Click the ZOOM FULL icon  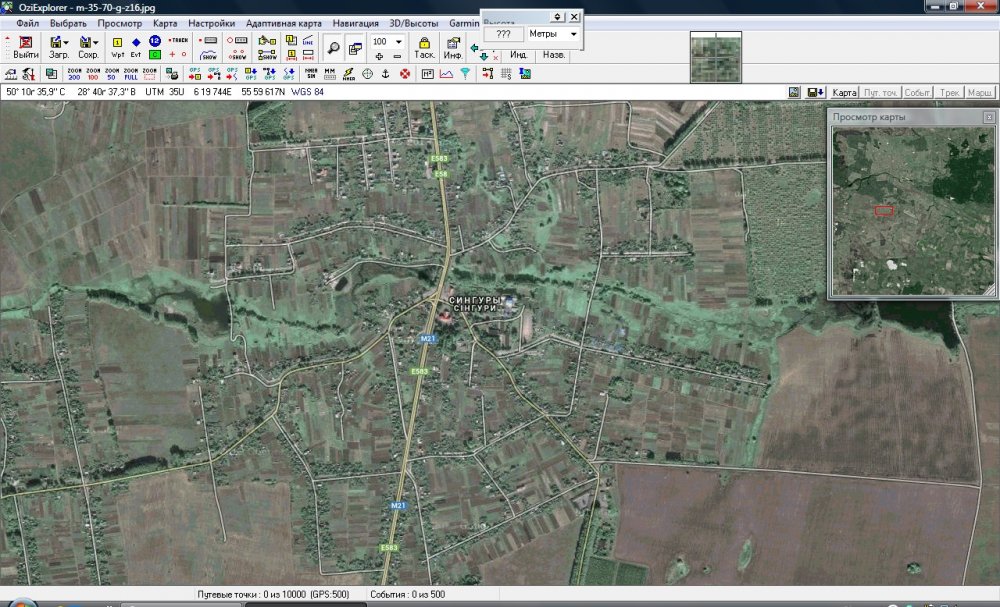(131, 74)
